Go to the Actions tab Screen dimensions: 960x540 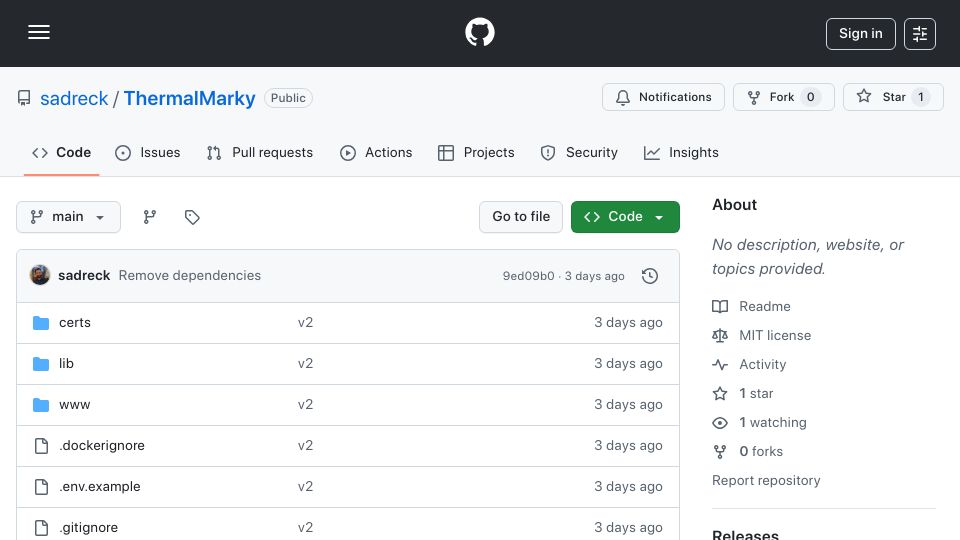coord(376,152)
